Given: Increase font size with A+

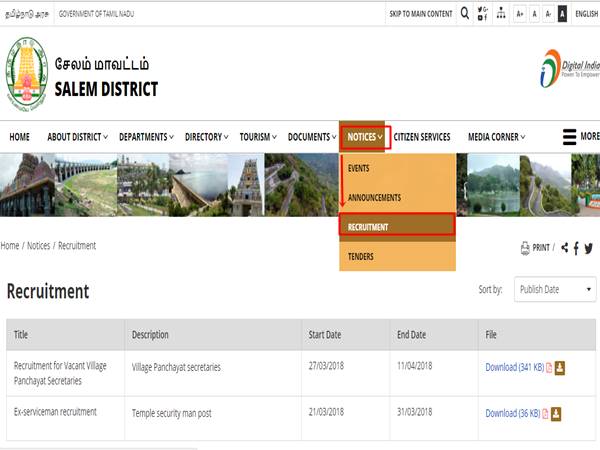Looking at the screenshot, I should (520, 14).
